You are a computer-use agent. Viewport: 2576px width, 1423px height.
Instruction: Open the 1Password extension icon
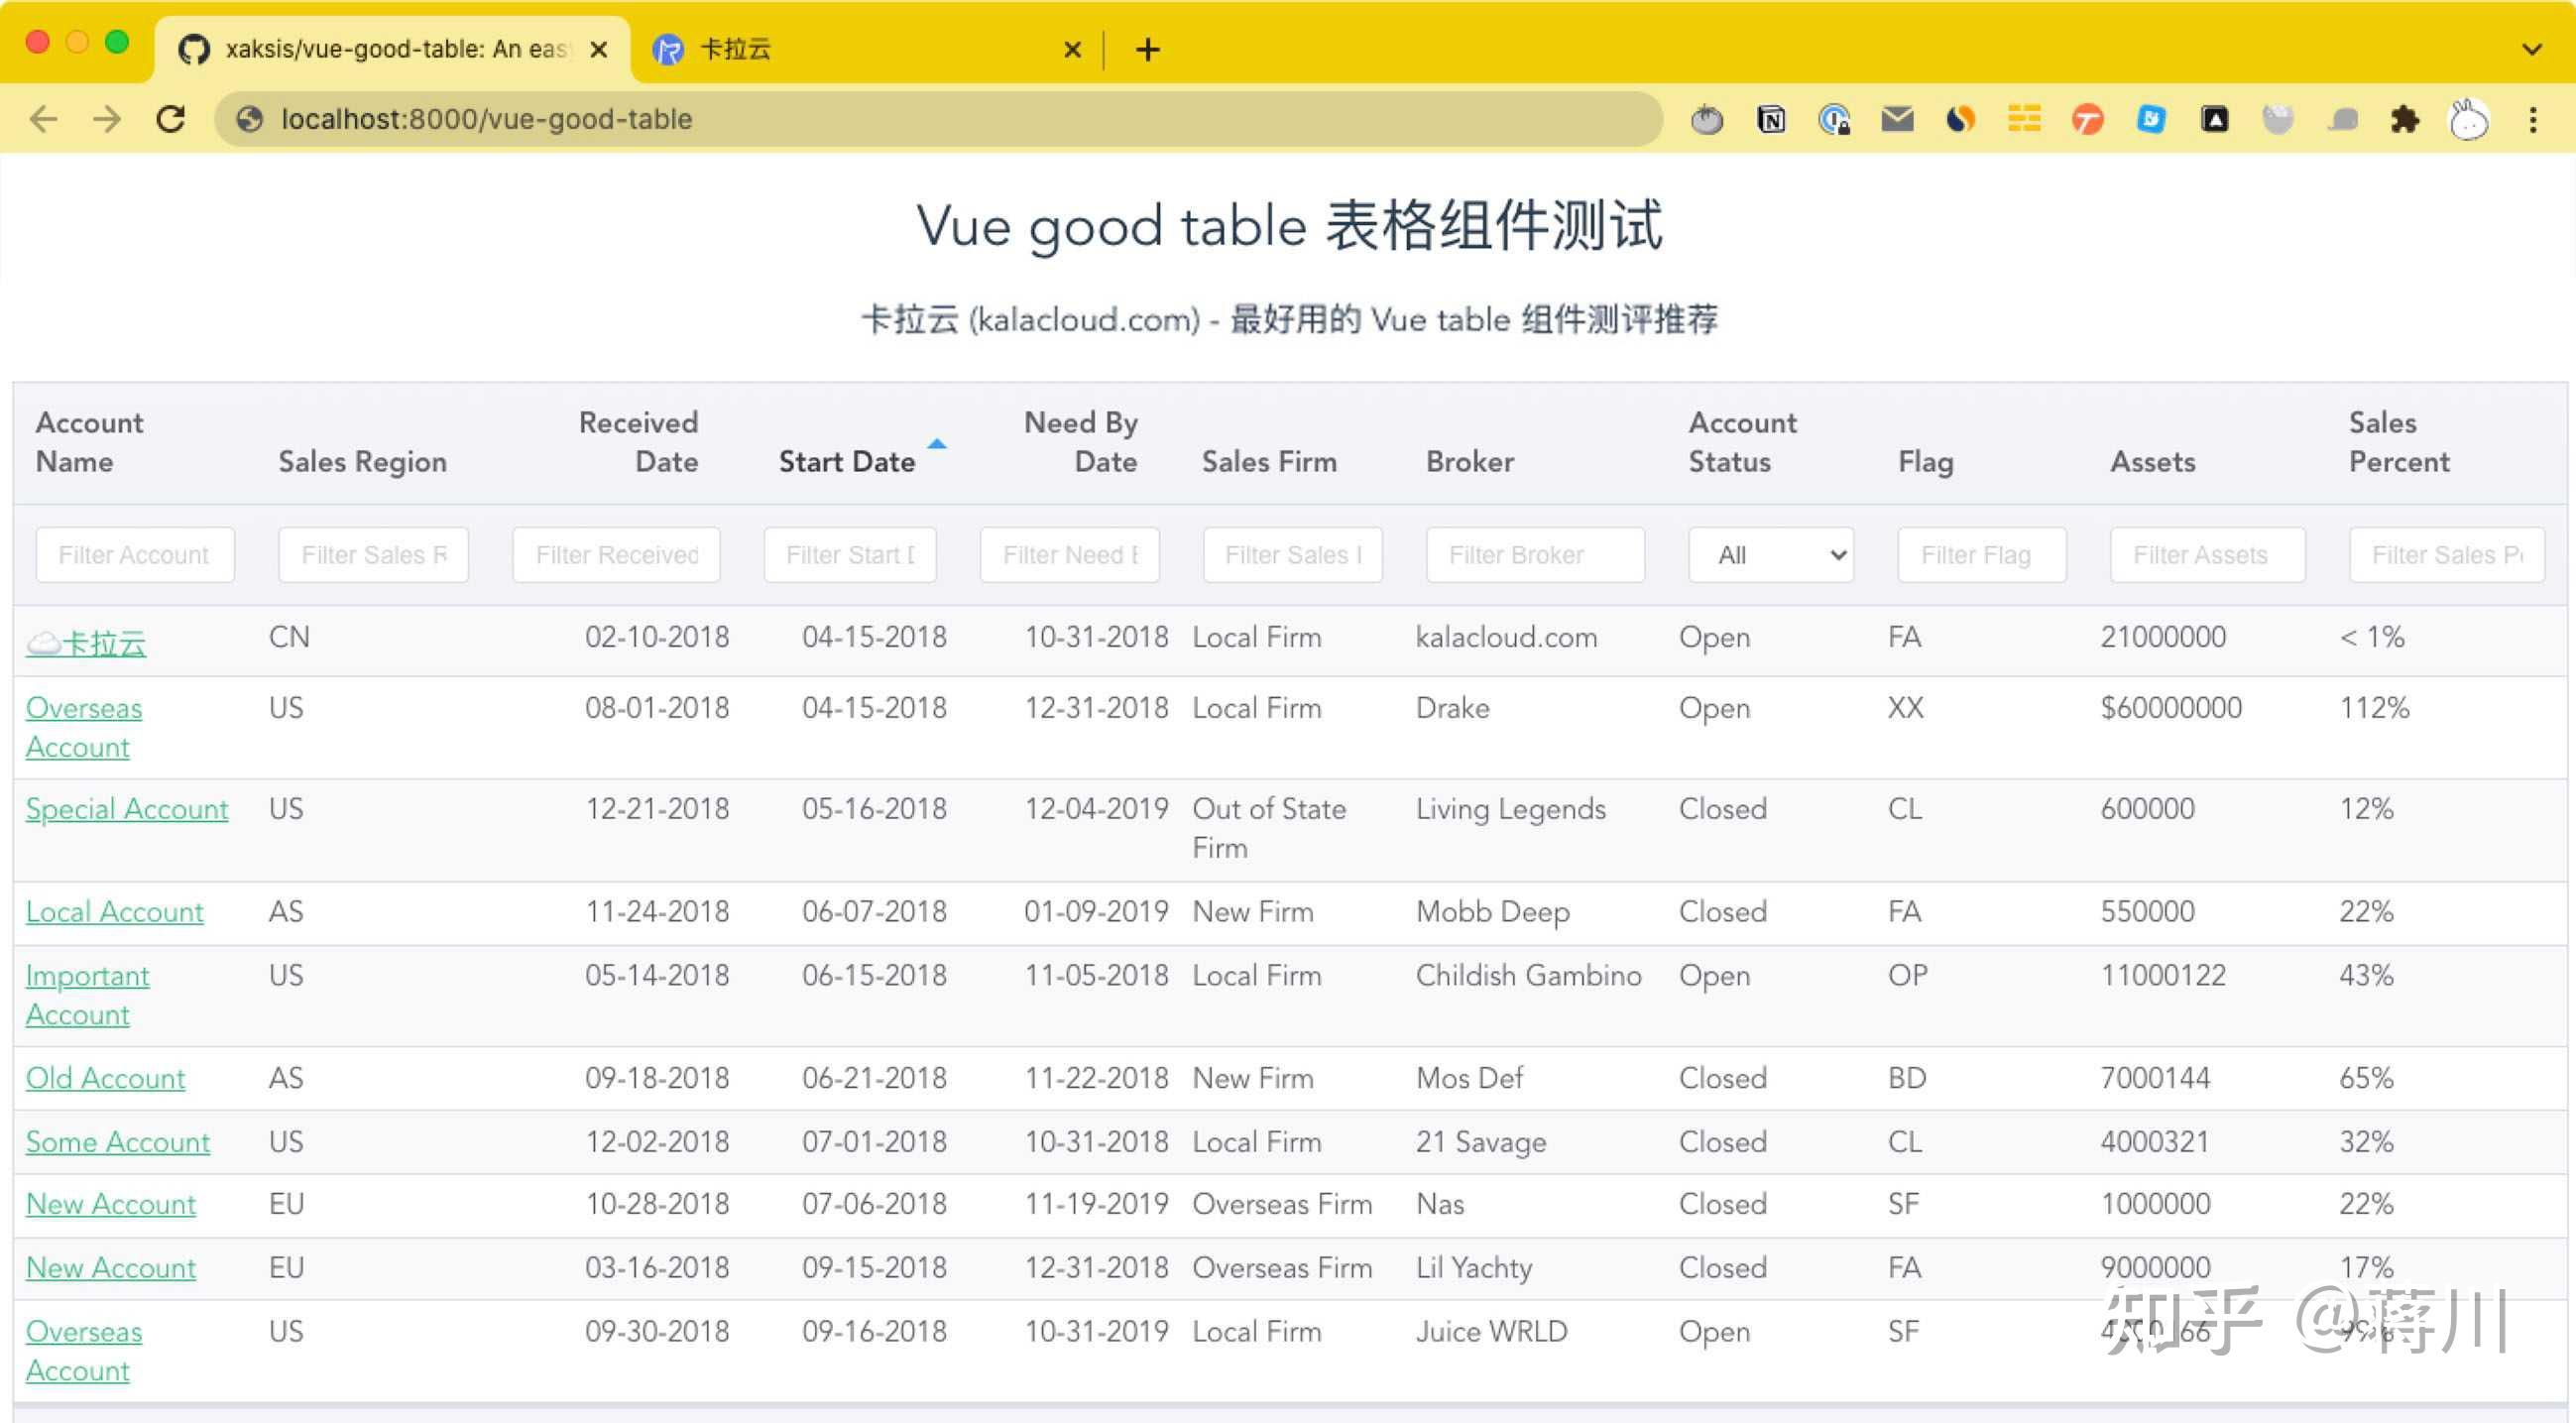(x=1835, y=119)
